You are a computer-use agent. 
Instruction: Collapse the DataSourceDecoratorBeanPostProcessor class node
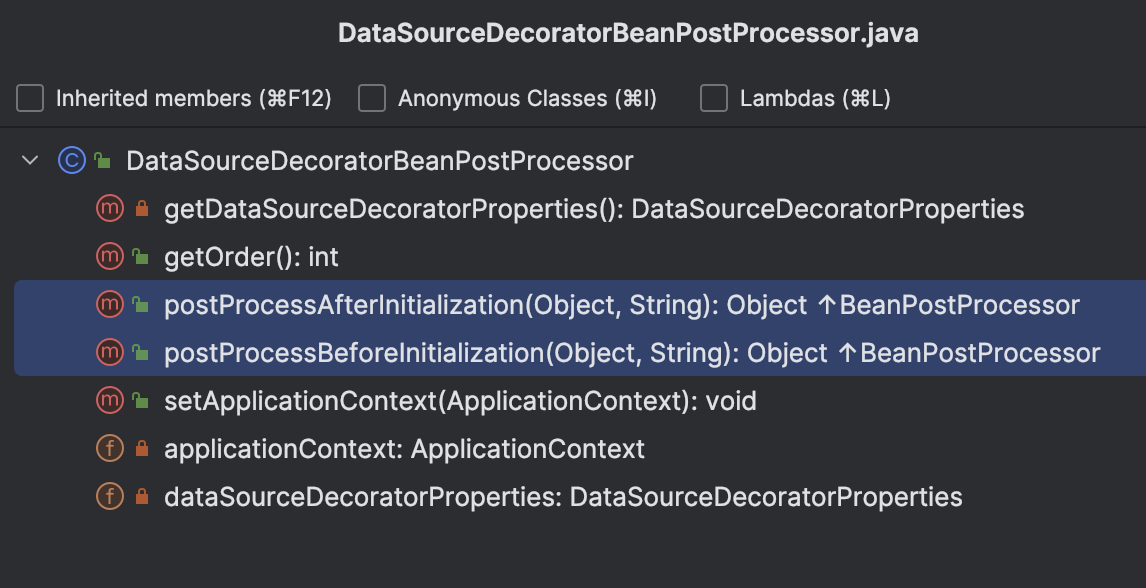click(x=30, y=161)
